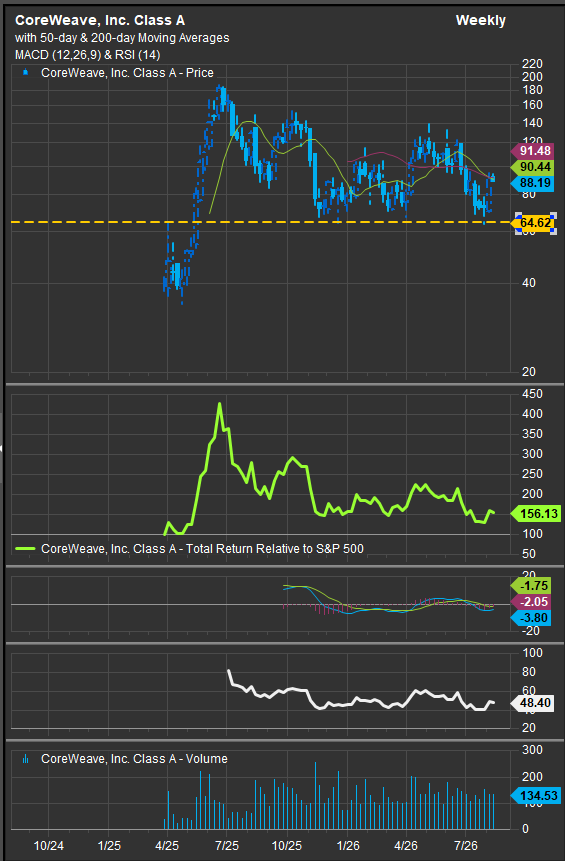Click the 7/25 date axis label
The height and width of the screenshot is (861, 565).
tap(227, 846)
